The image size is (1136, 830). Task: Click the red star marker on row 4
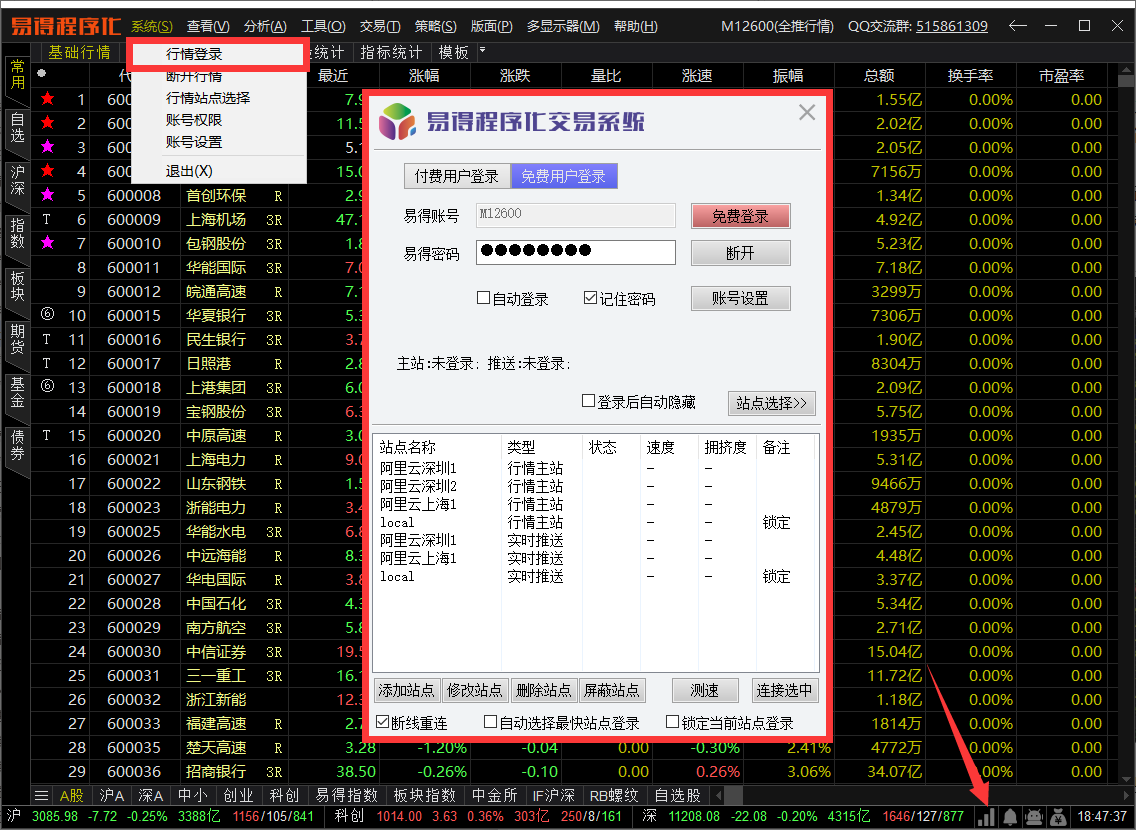tap(48, 170)
